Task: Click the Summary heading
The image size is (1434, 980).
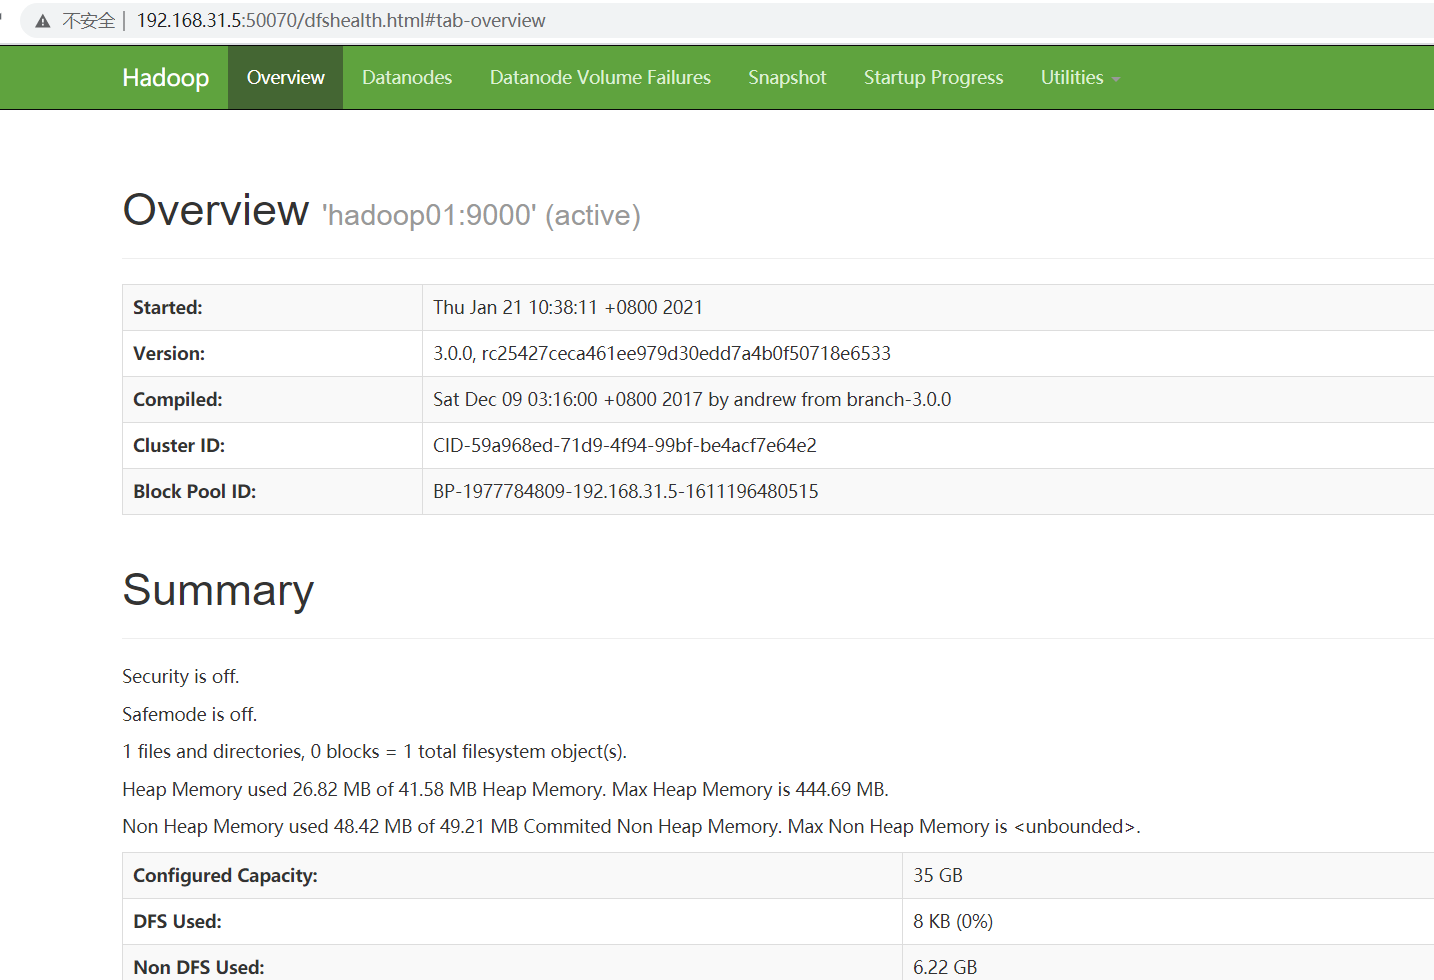Action: coord(218,590)
